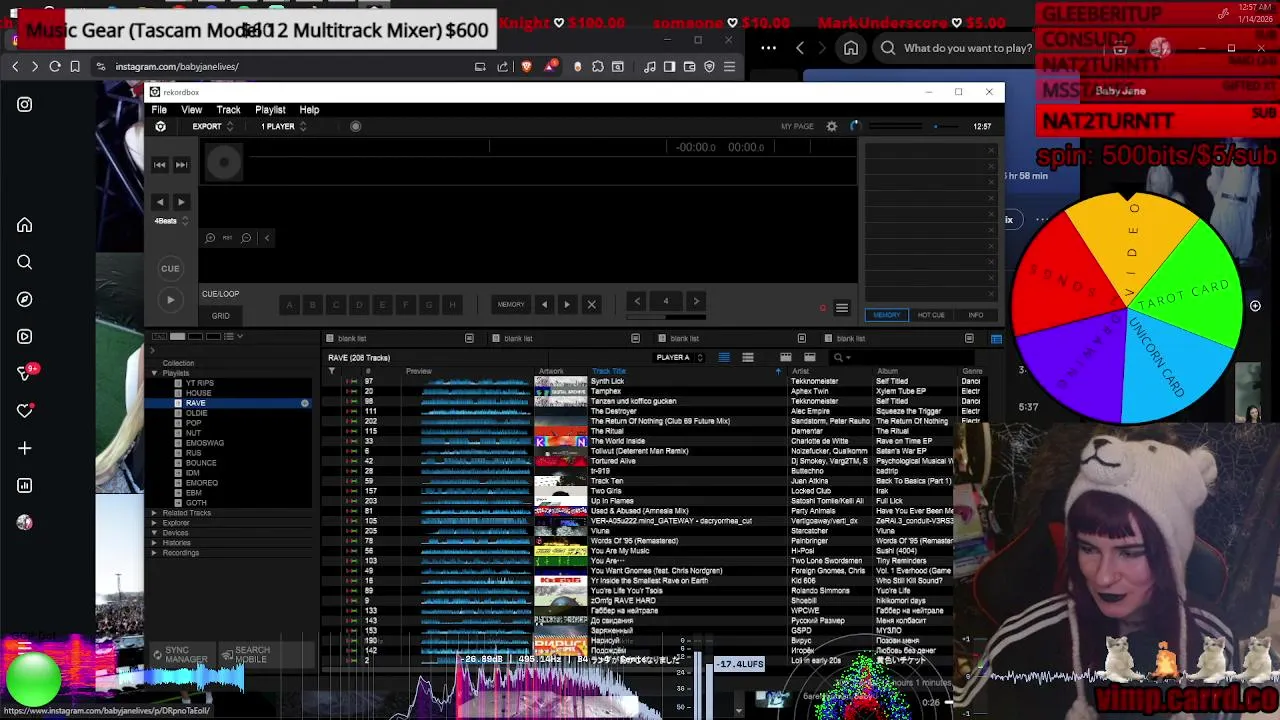Skip to next track in rekordbox player

[x=181, y=165]
